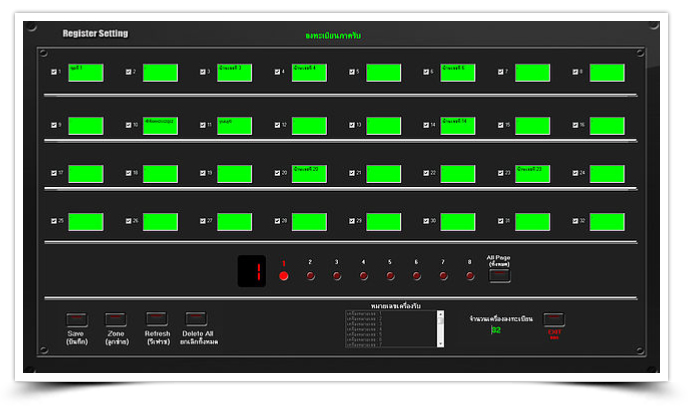Click the green field of register 14
Image resolution: width=688 pixels, height=412 pixels.
[x=457, y=125]
